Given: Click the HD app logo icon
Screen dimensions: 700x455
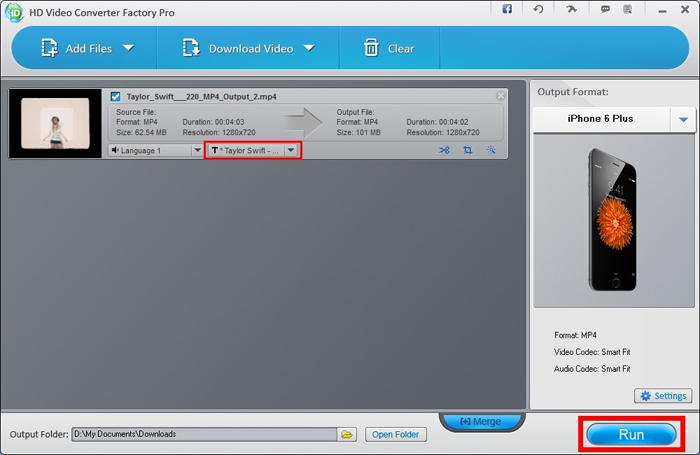Looking at the screenshot, I should [14, 13].
